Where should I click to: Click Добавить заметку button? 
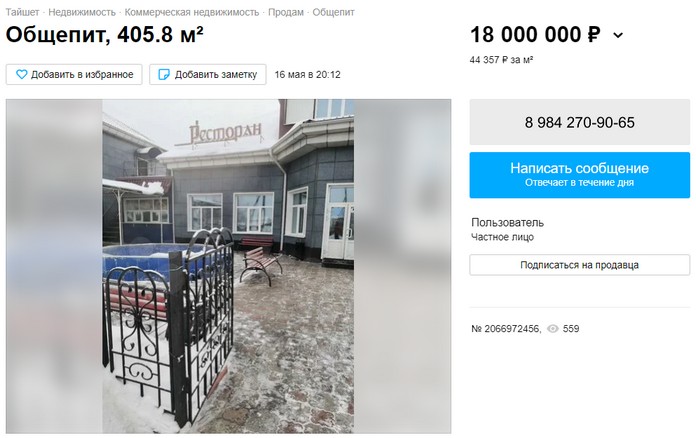point(208,75)
